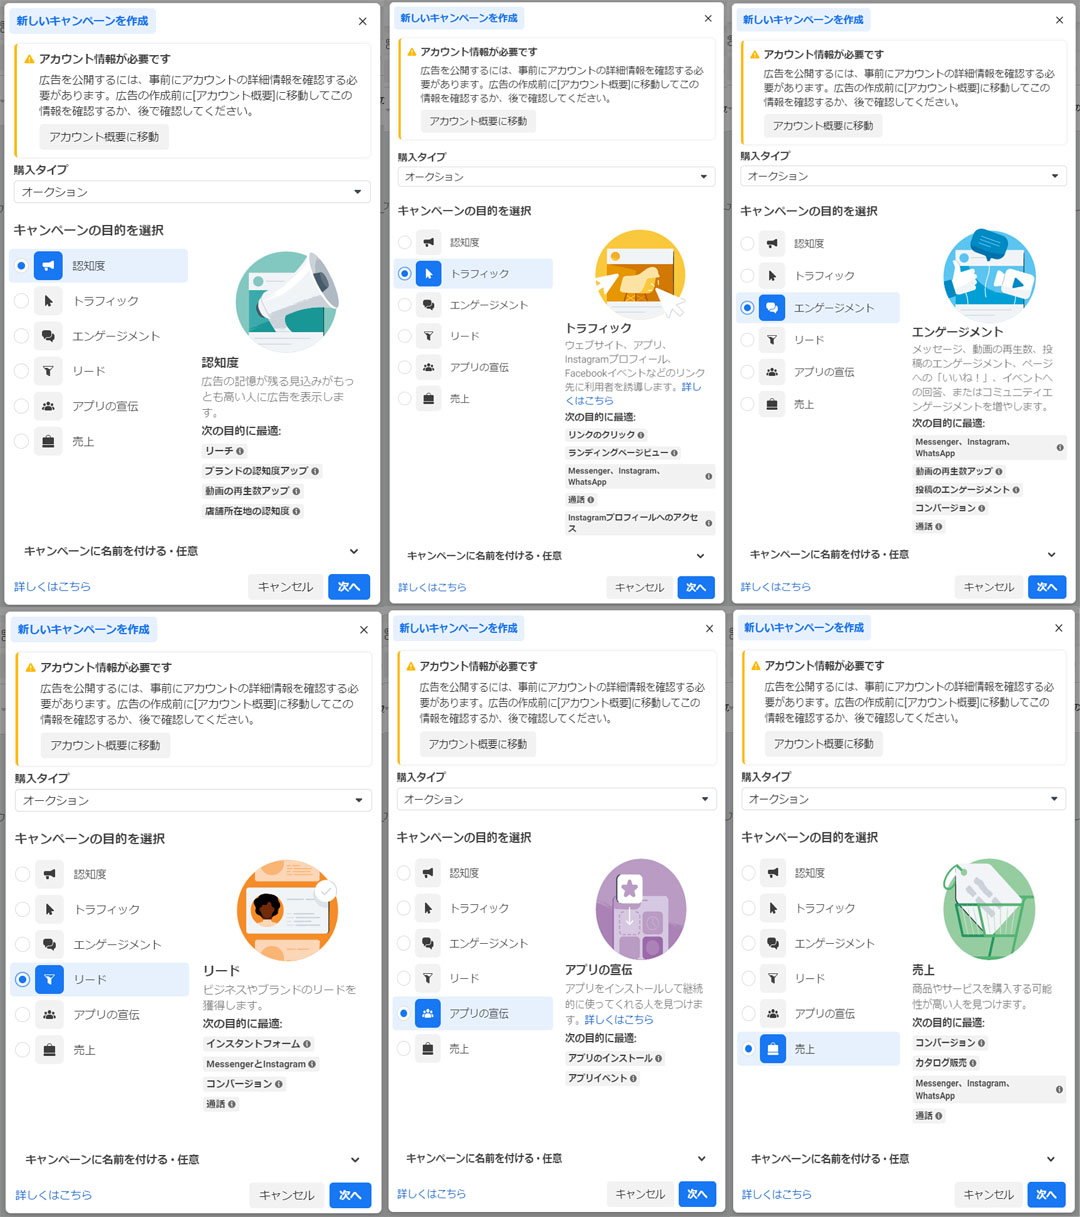The image size is (1080, 1217).
Task: Click the highlighted blue people アプリの宣伝 icon
Action: (x=428, y=1014)
